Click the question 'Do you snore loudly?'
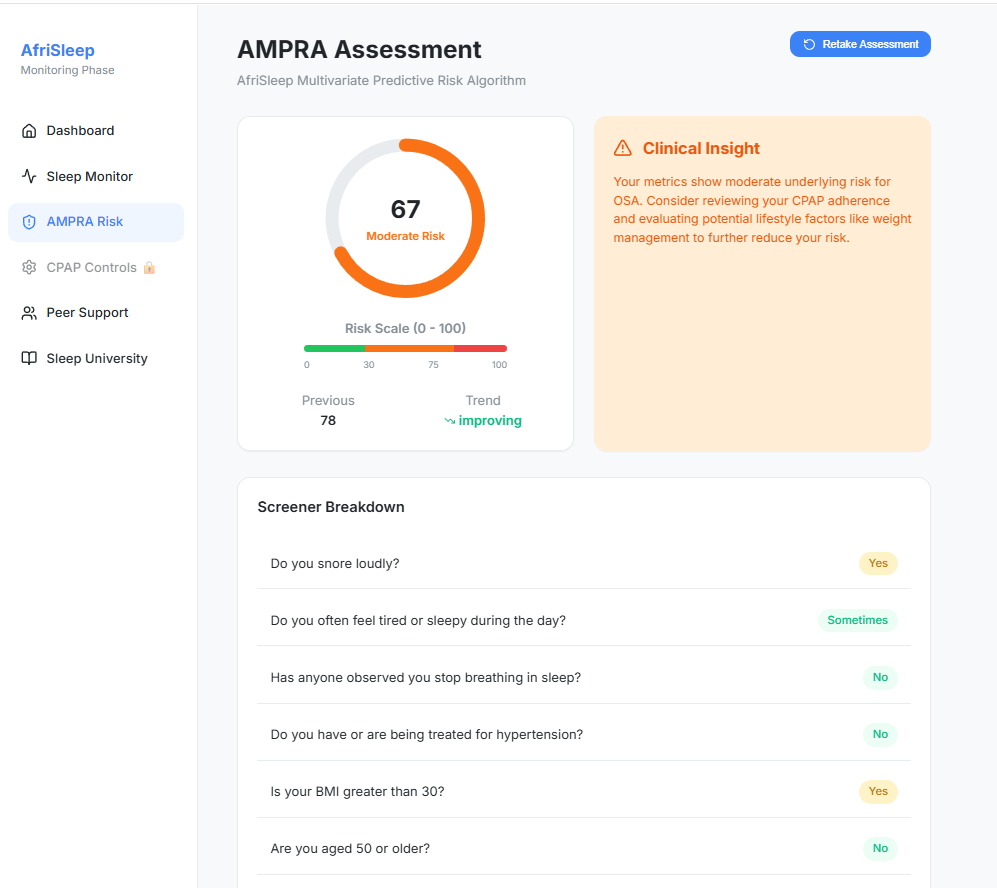The width and height of the screenshot is (997, 888). pos(335,564)
